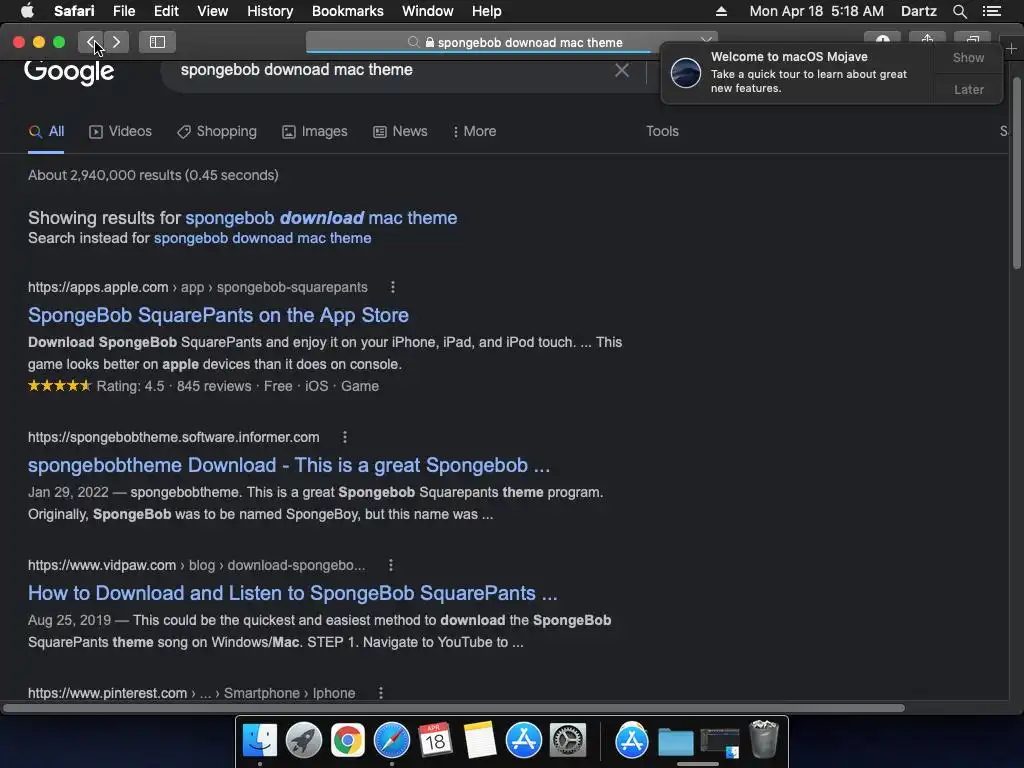Switch to the Shopping results tab

[217, 131]
